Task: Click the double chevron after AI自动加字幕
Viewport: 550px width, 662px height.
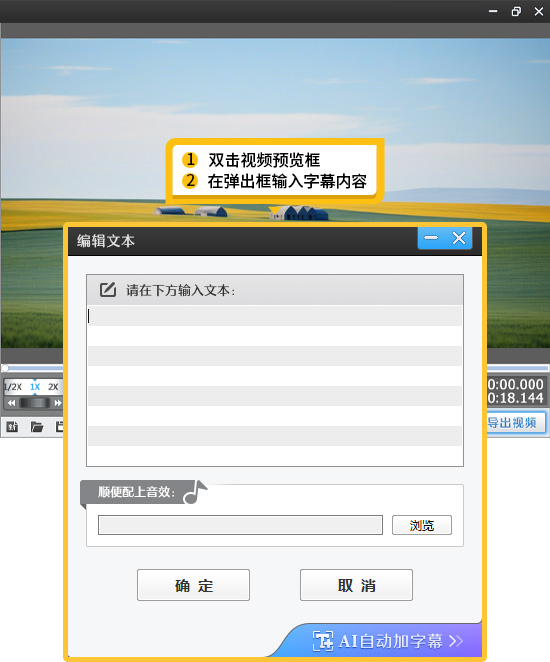Action: [456, 641]
